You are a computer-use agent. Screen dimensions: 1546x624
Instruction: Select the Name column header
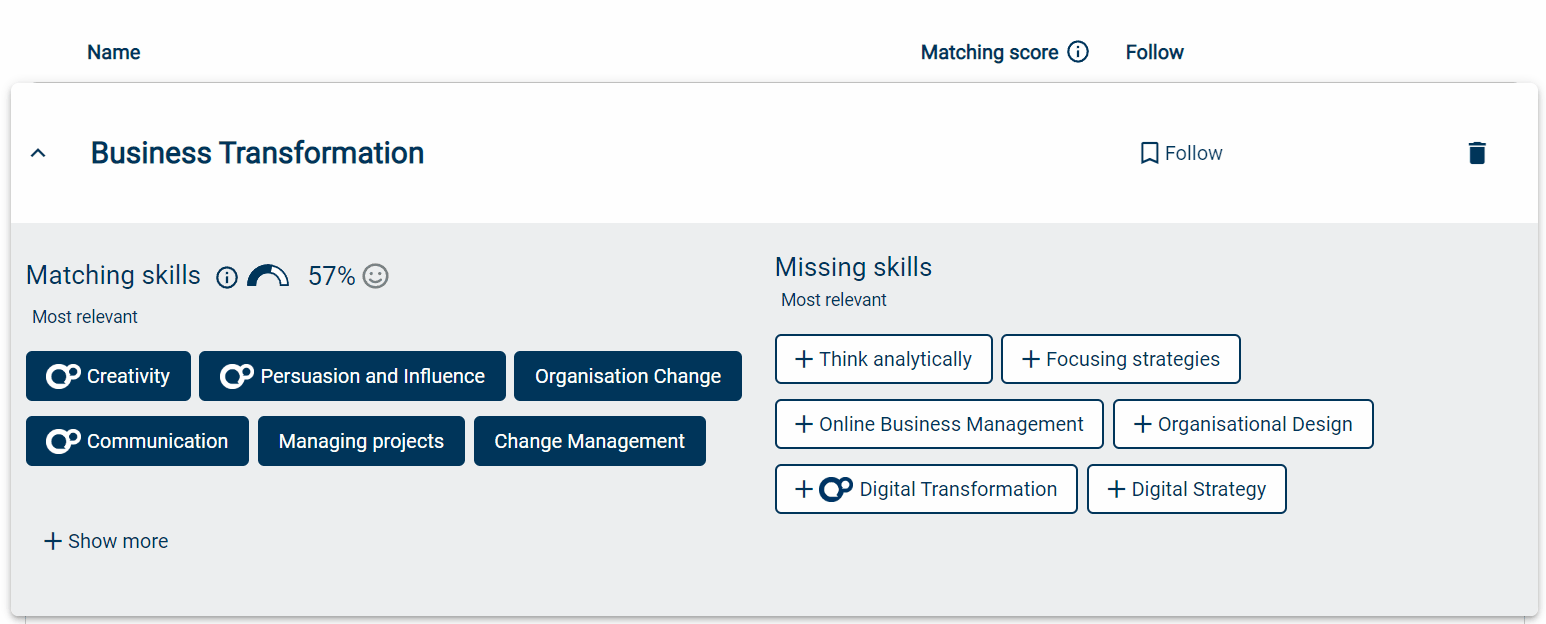pos(113,51)
